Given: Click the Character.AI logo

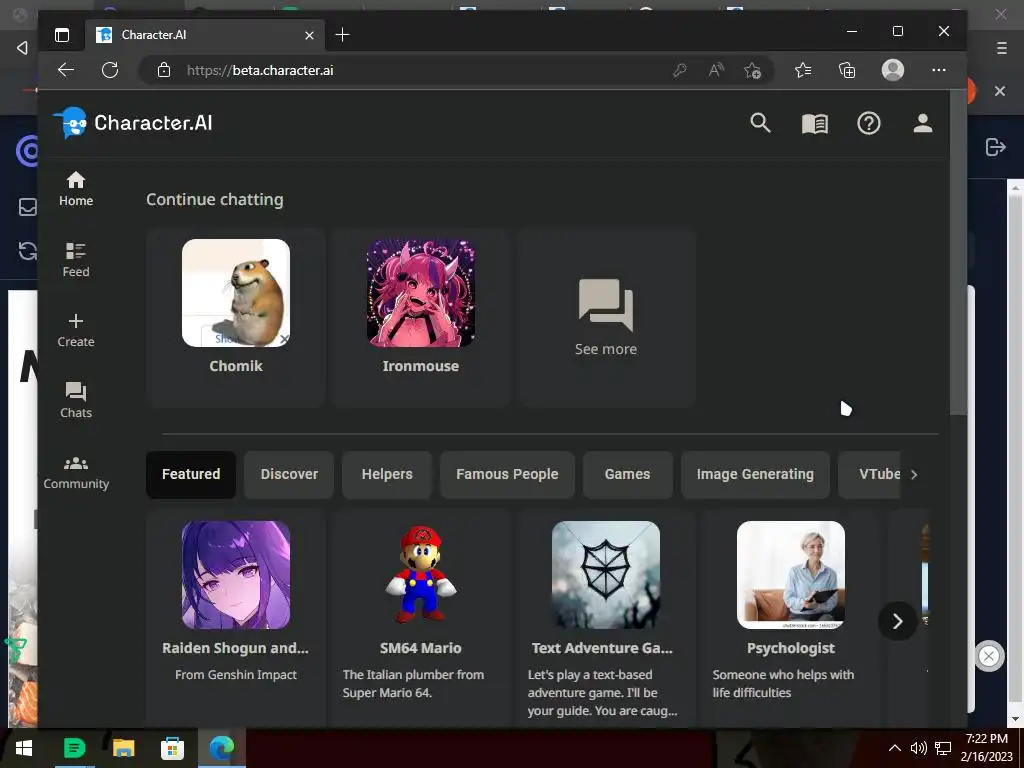Looking at the screenshot, I should pos(133,123).
